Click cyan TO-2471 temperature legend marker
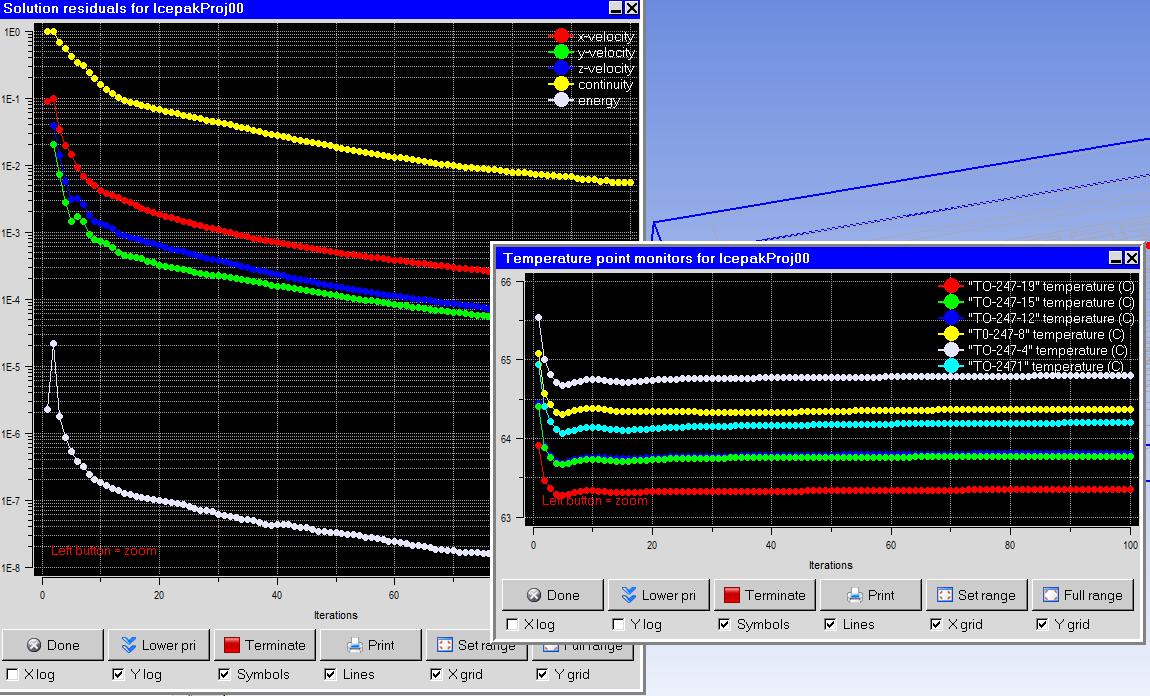 pos(951,365)
